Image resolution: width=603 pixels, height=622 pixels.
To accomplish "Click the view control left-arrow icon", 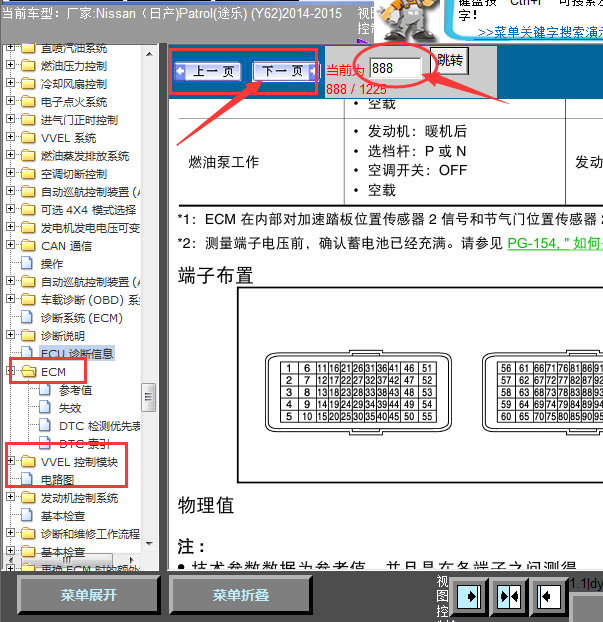I will pyautogui.click(x=549, y=596).
